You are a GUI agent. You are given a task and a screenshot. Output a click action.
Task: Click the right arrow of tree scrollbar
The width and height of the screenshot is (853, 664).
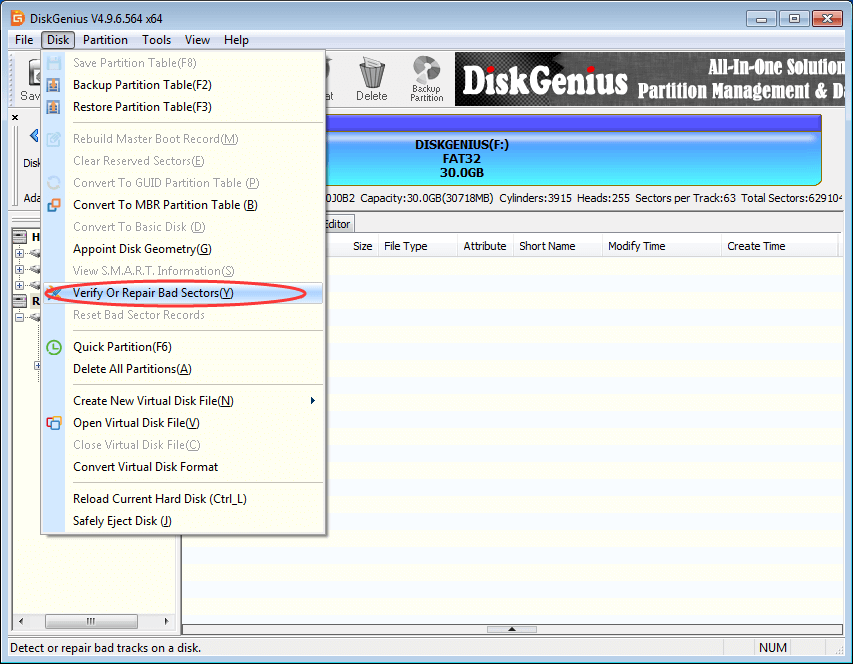pos(166,621)
